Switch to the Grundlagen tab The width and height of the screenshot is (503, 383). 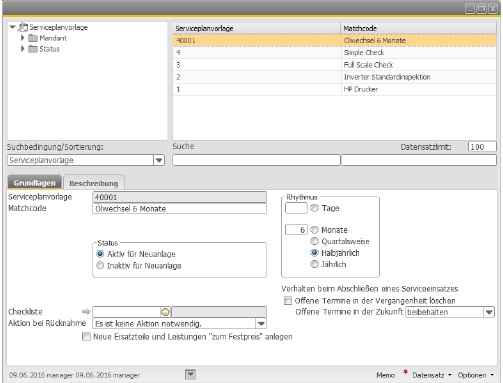coord(35,183)
